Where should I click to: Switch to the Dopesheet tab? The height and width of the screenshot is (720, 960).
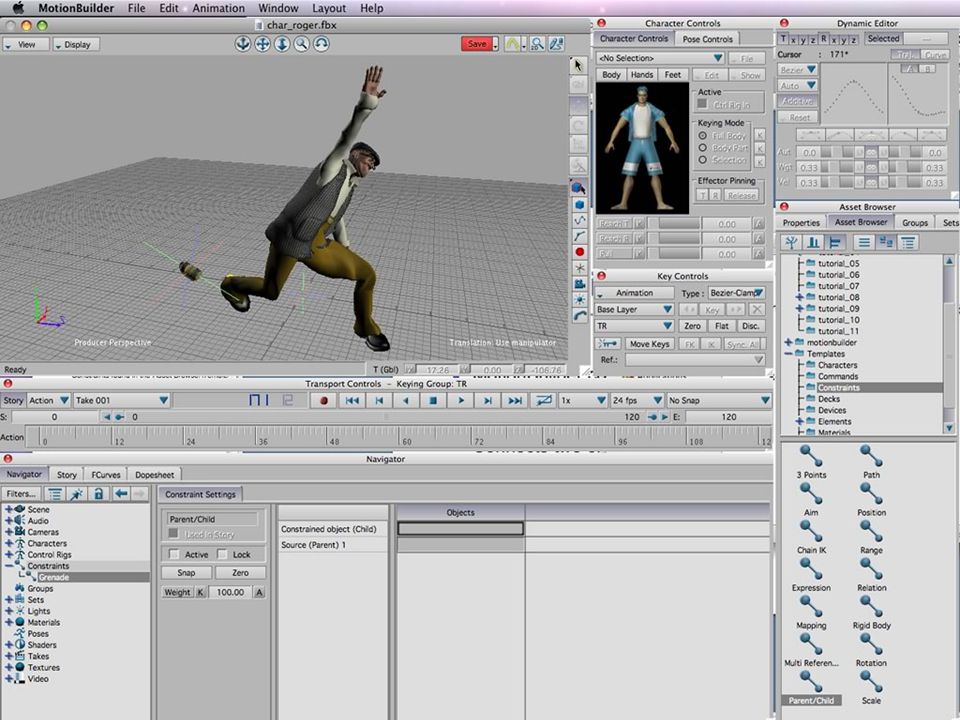click(154, 474)
